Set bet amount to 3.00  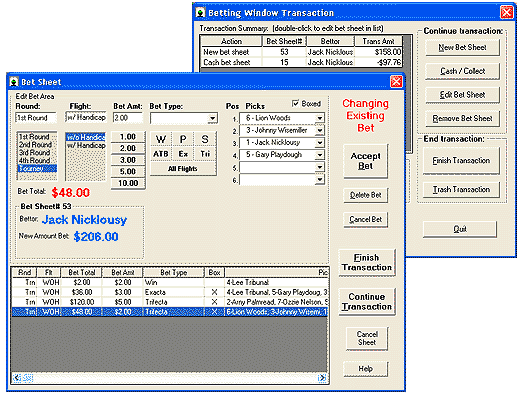128,160
